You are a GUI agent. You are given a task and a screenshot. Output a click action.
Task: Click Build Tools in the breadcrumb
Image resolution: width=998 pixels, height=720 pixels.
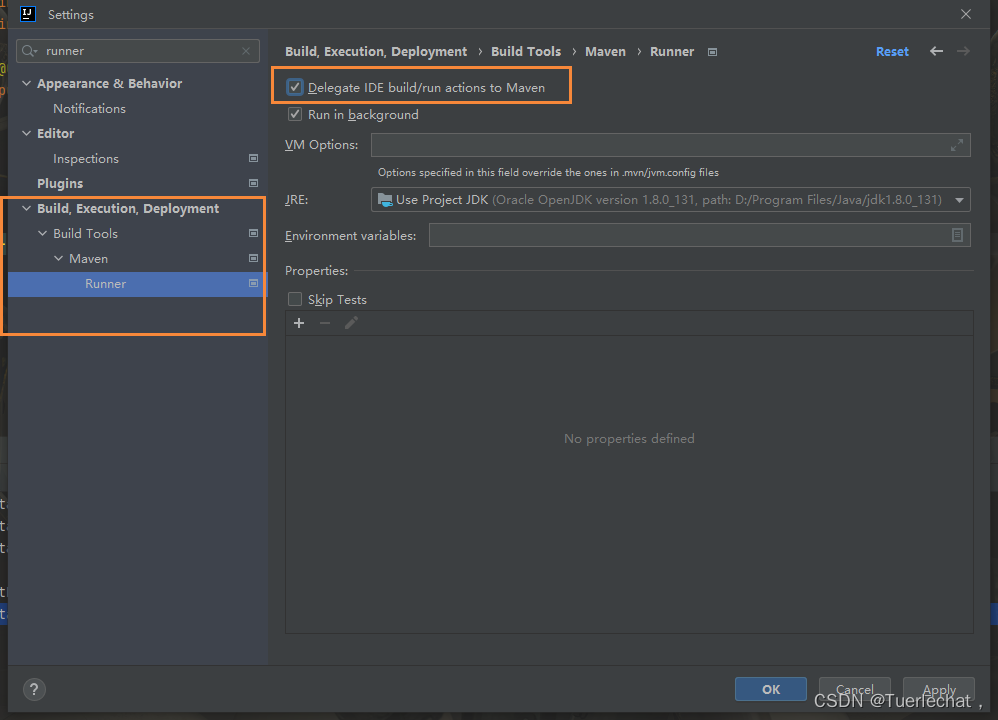tap(526, 52)
